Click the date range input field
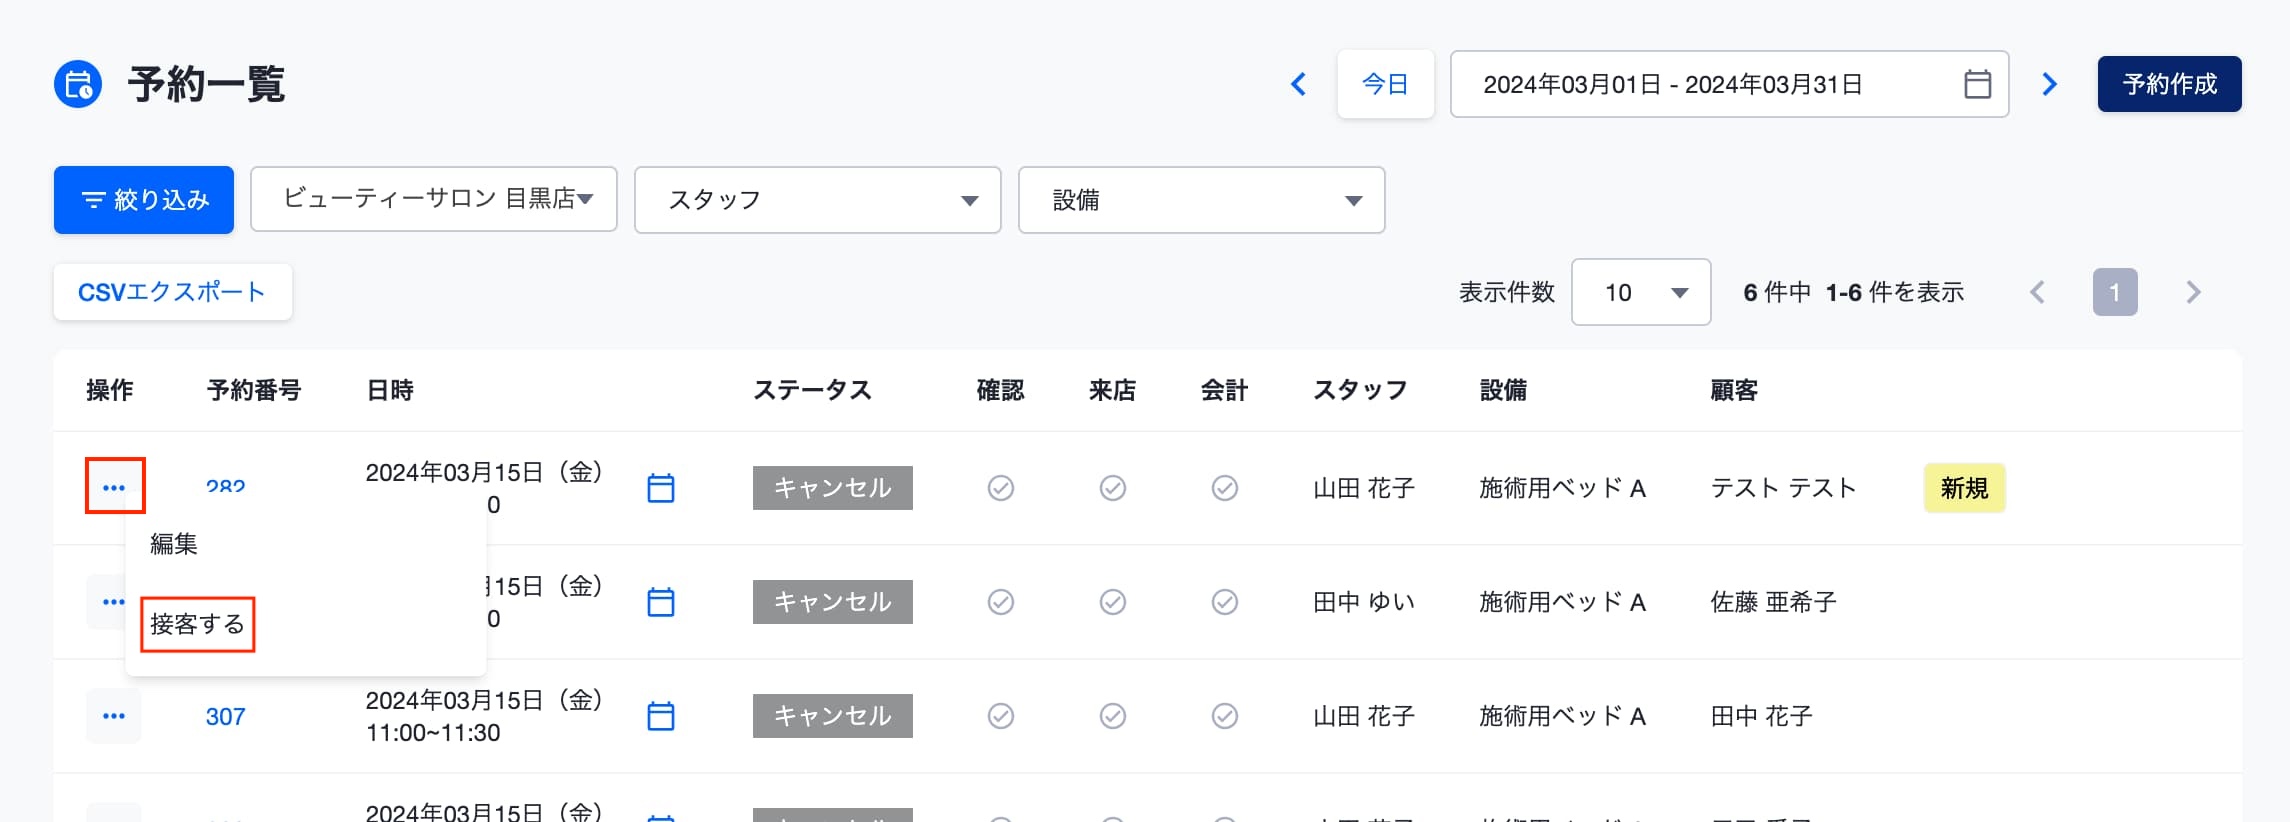This screenshot has width=2290, height=822. click(1730, 84)
